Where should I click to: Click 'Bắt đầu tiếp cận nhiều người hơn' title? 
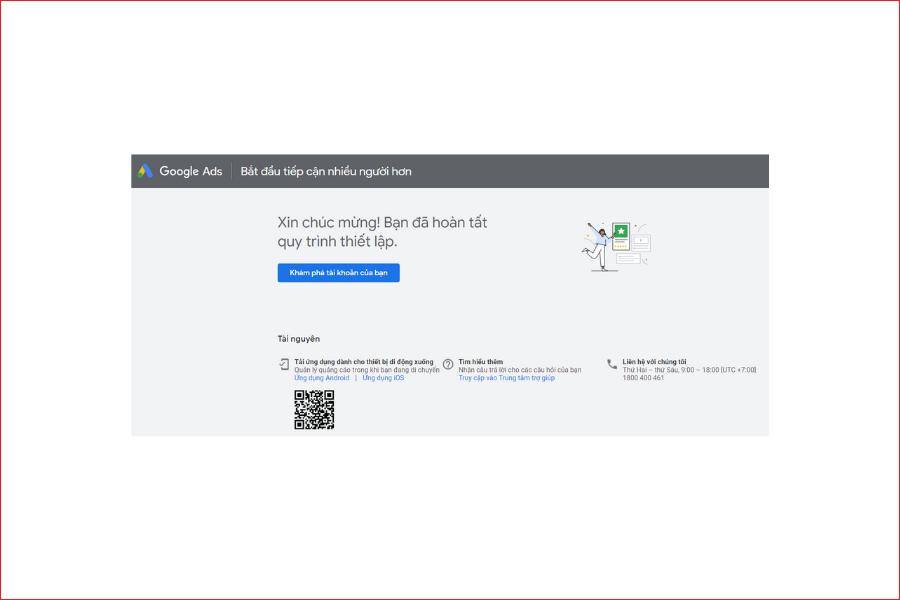coord(326,171)
